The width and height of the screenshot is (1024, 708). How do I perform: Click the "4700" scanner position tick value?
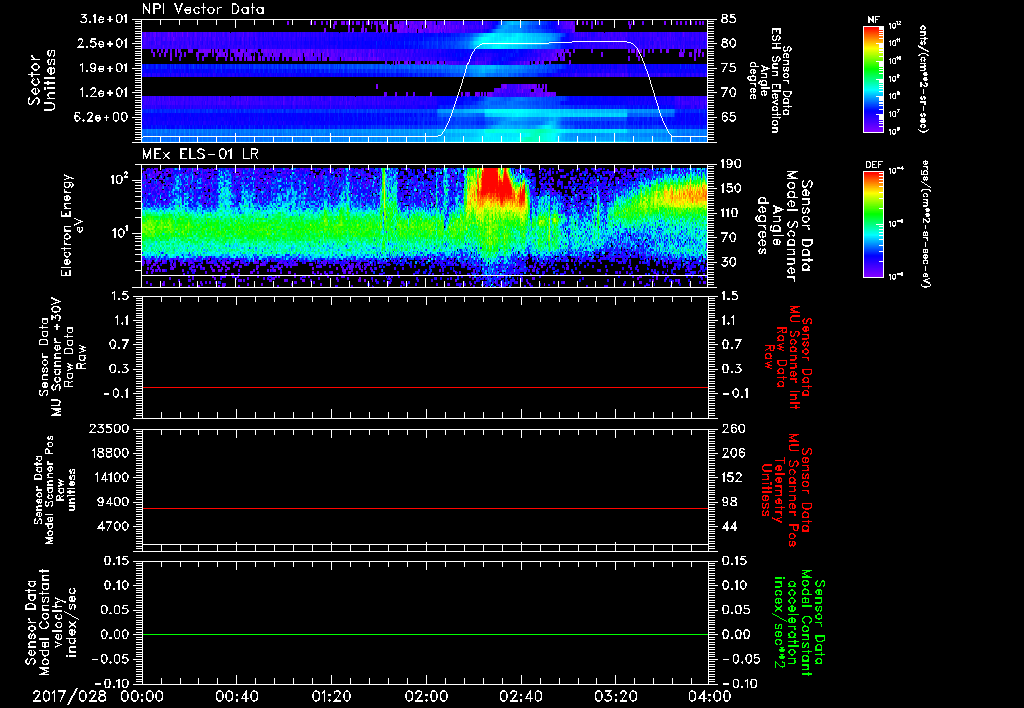tap(114, 526)
